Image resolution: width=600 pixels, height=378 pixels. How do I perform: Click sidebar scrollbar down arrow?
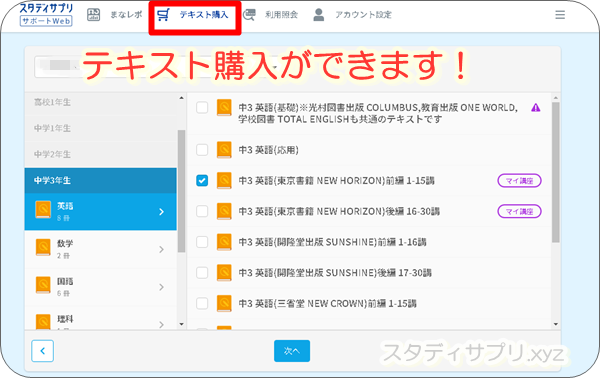[181, 324]
